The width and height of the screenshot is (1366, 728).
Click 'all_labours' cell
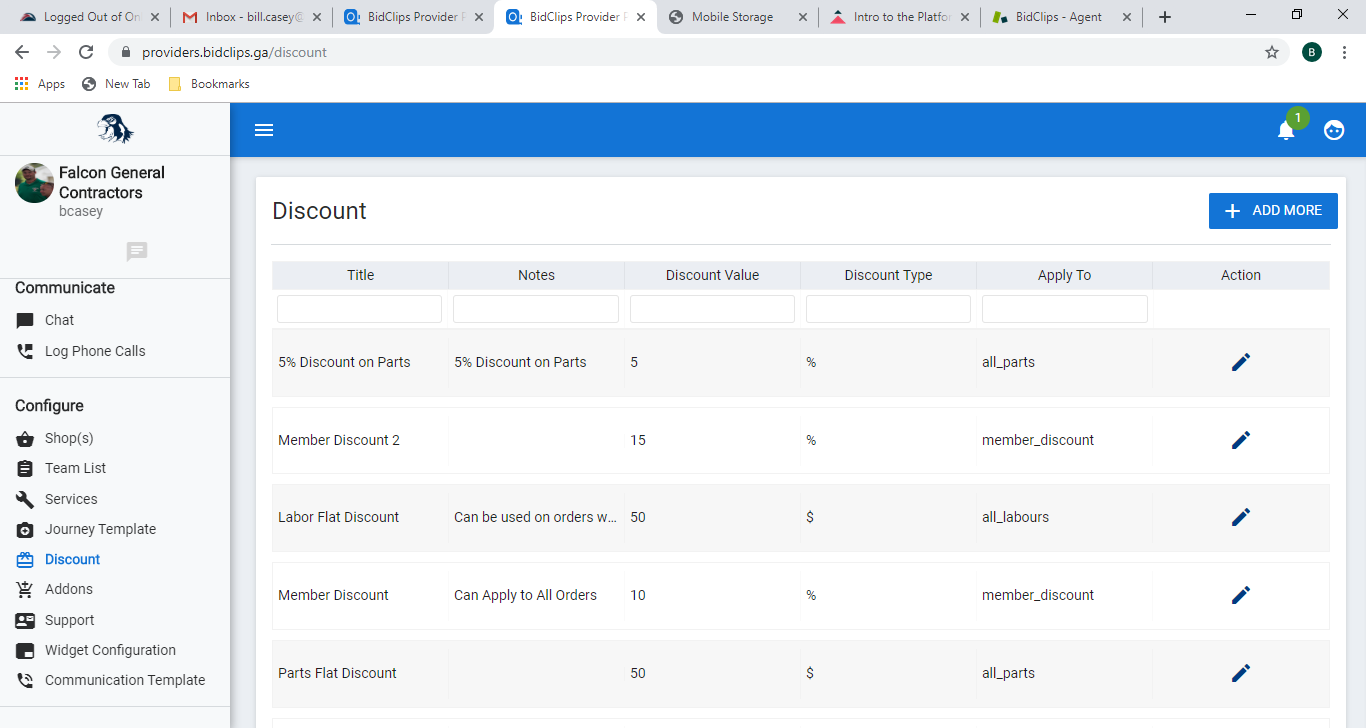click(1015, 517)
